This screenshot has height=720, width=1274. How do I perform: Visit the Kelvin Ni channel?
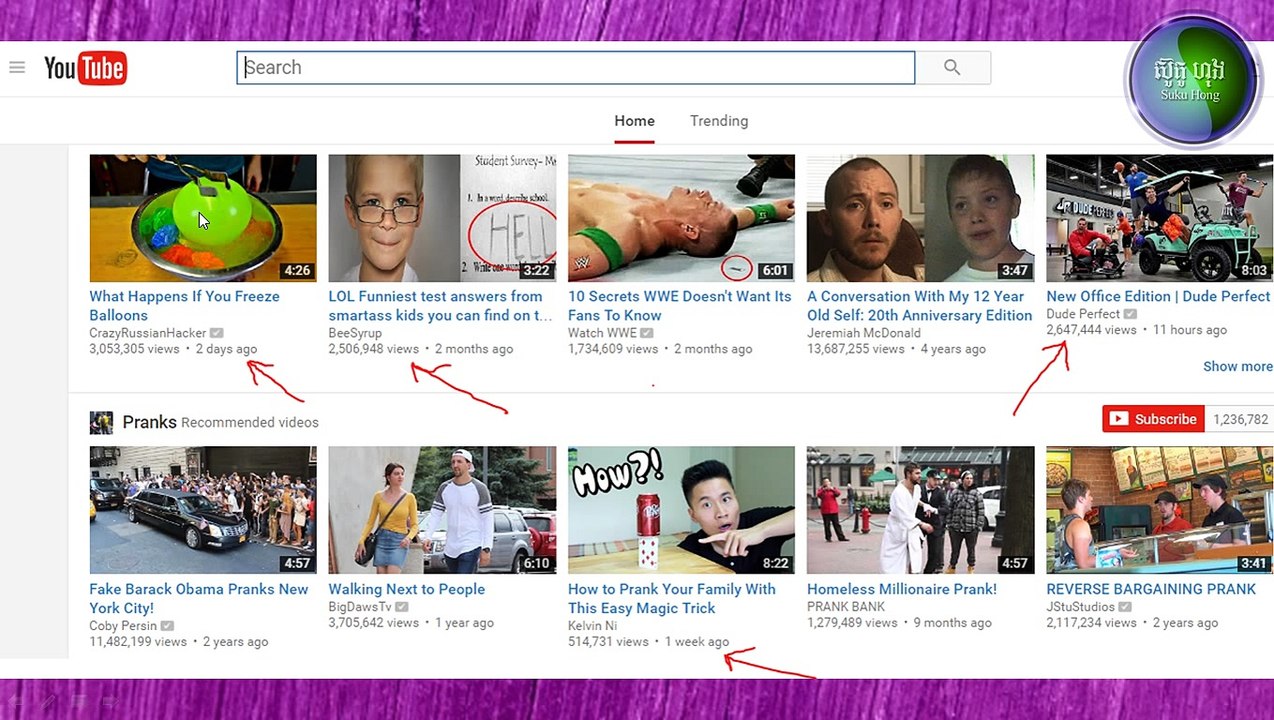[592, 626]
